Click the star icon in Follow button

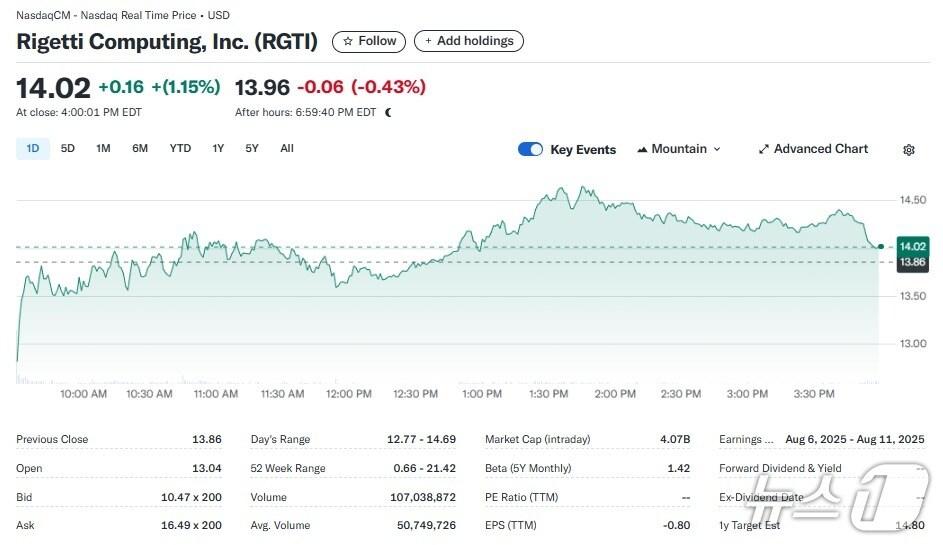coord(348,41)
